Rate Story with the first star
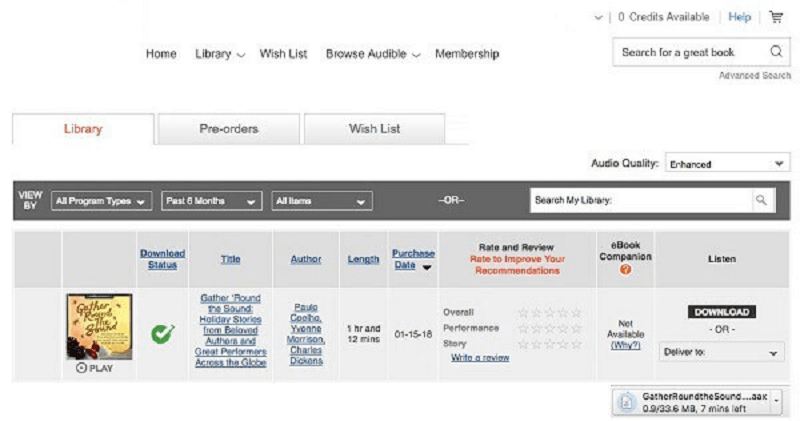The width and height of the screenshot is (800, 421). 523,343
